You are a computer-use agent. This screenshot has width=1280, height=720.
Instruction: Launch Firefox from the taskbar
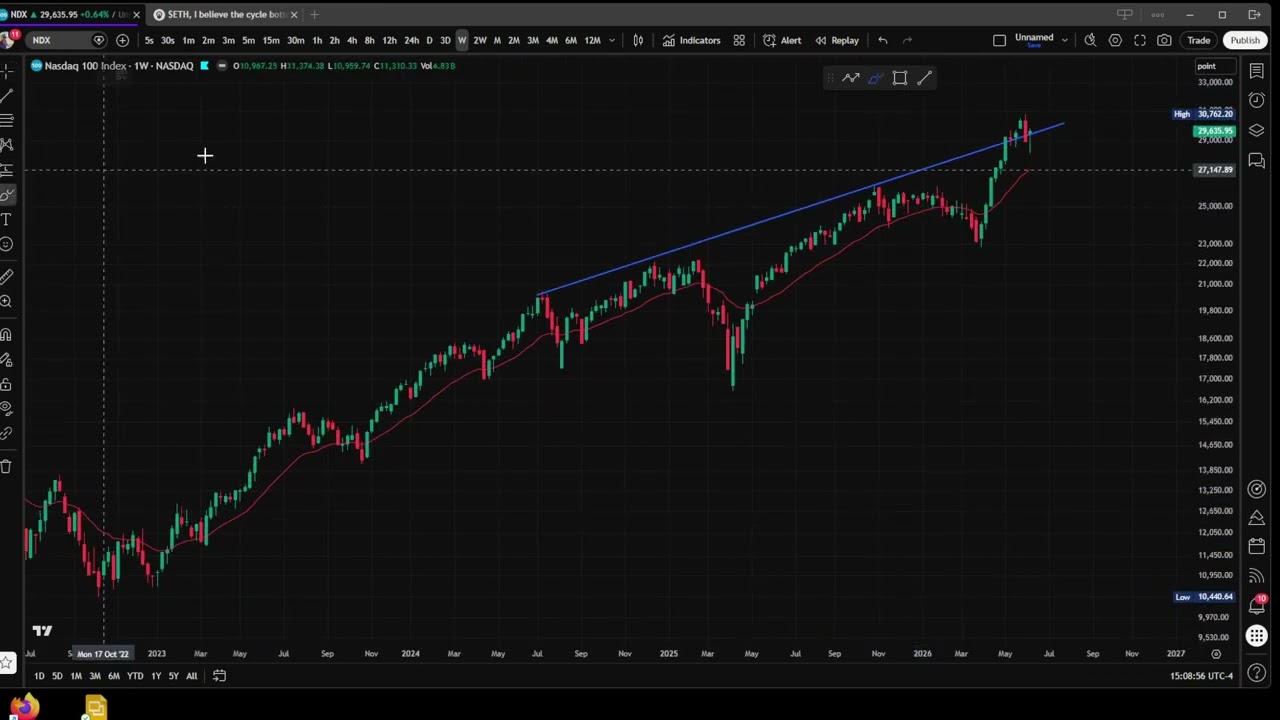tap(25, 708)
